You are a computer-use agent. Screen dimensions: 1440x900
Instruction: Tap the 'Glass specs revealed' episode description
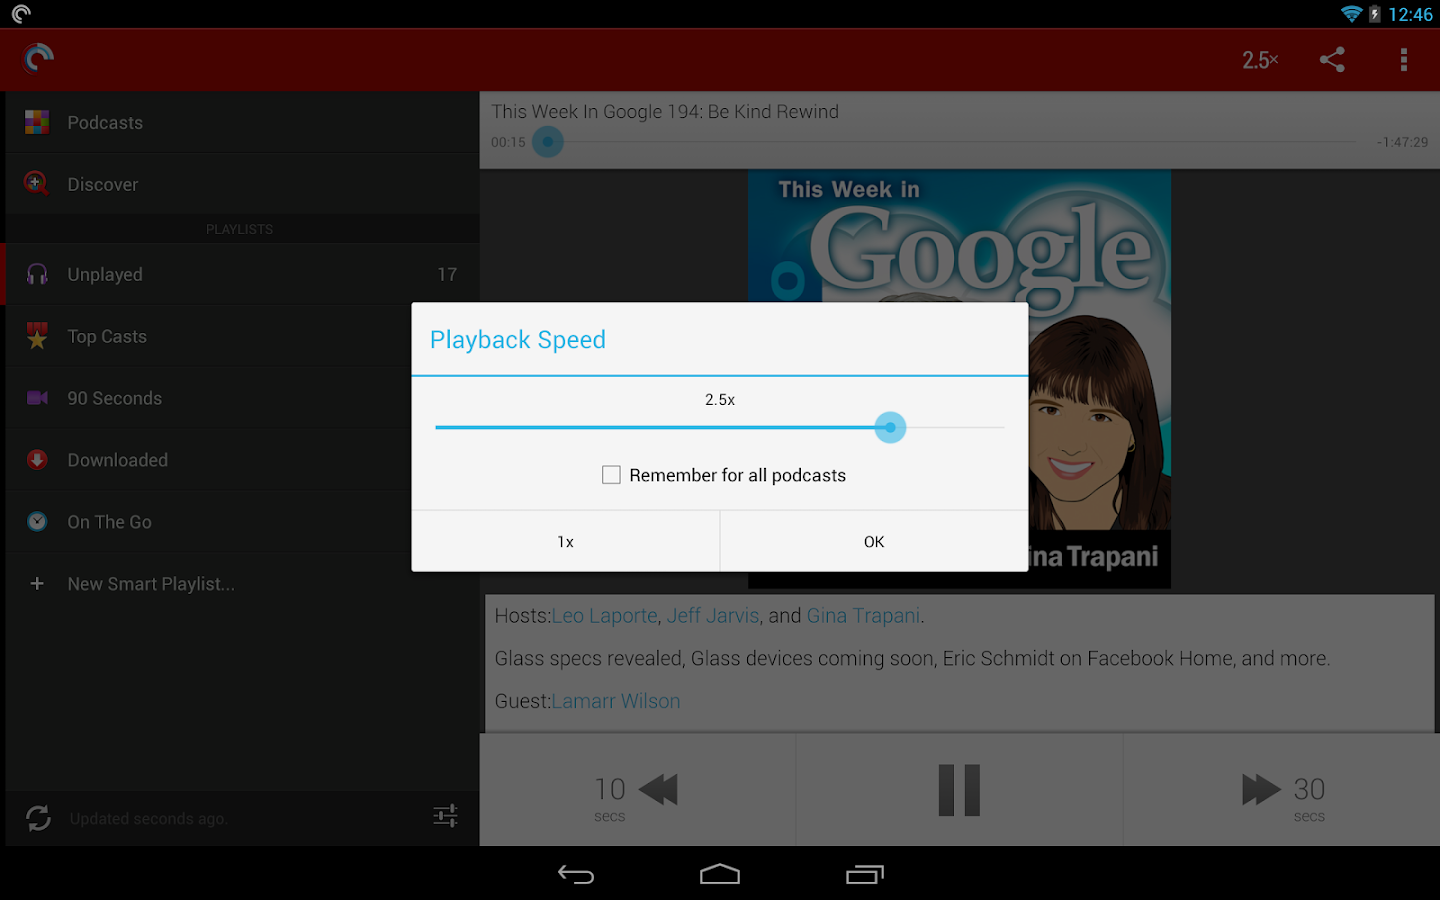click(x=912, y=659)
